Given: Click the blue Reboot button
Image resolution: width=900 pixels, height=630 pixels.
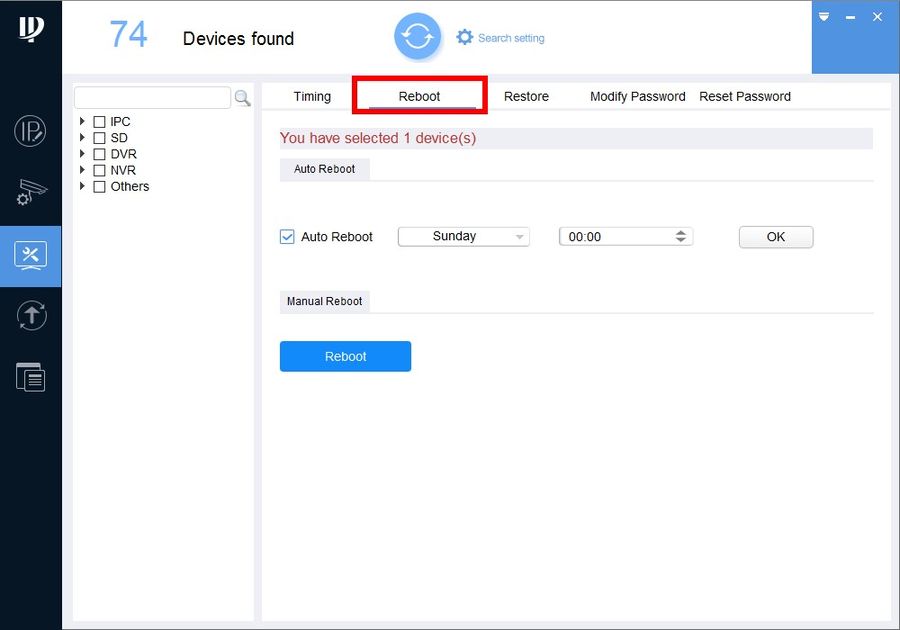Looking at the screenshot, I should pos(346,356).
